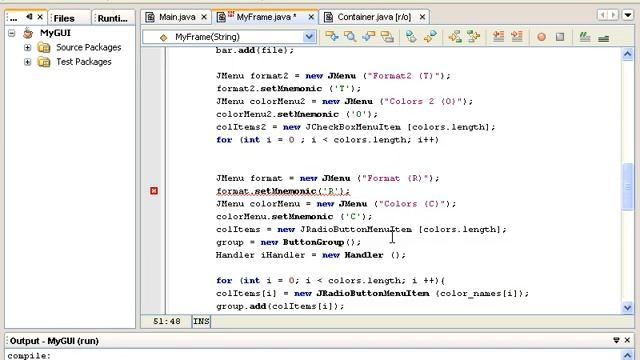The image size is (640, 360).
Task: Close the Container.java tab
Action: (422, 17)
